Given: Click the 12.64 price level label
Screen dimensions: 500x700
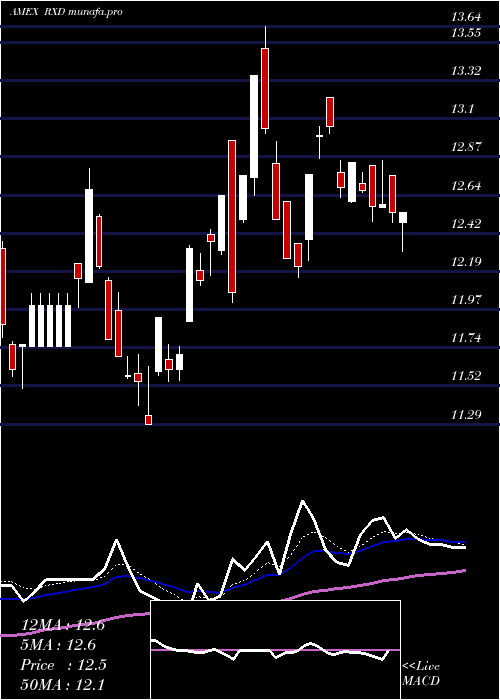Looking at the screenshot, I should point(467,185).
